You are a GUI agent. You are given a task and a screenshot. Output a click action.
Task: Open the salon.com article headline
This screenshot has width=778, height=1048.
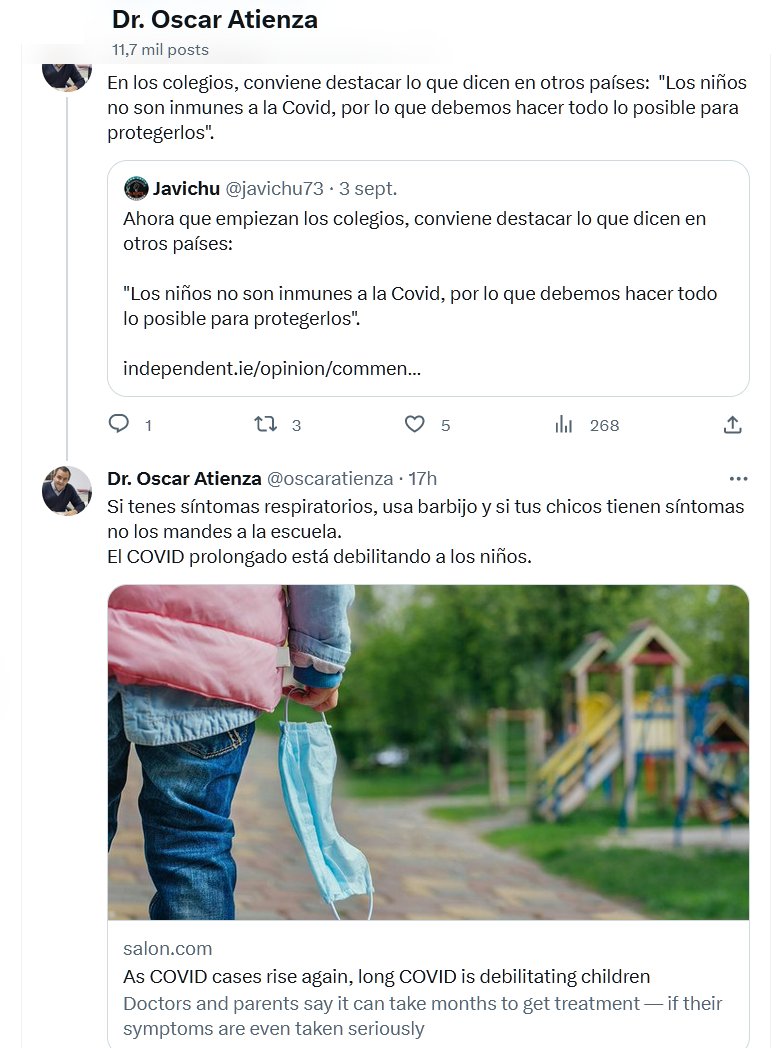[386, 976]
